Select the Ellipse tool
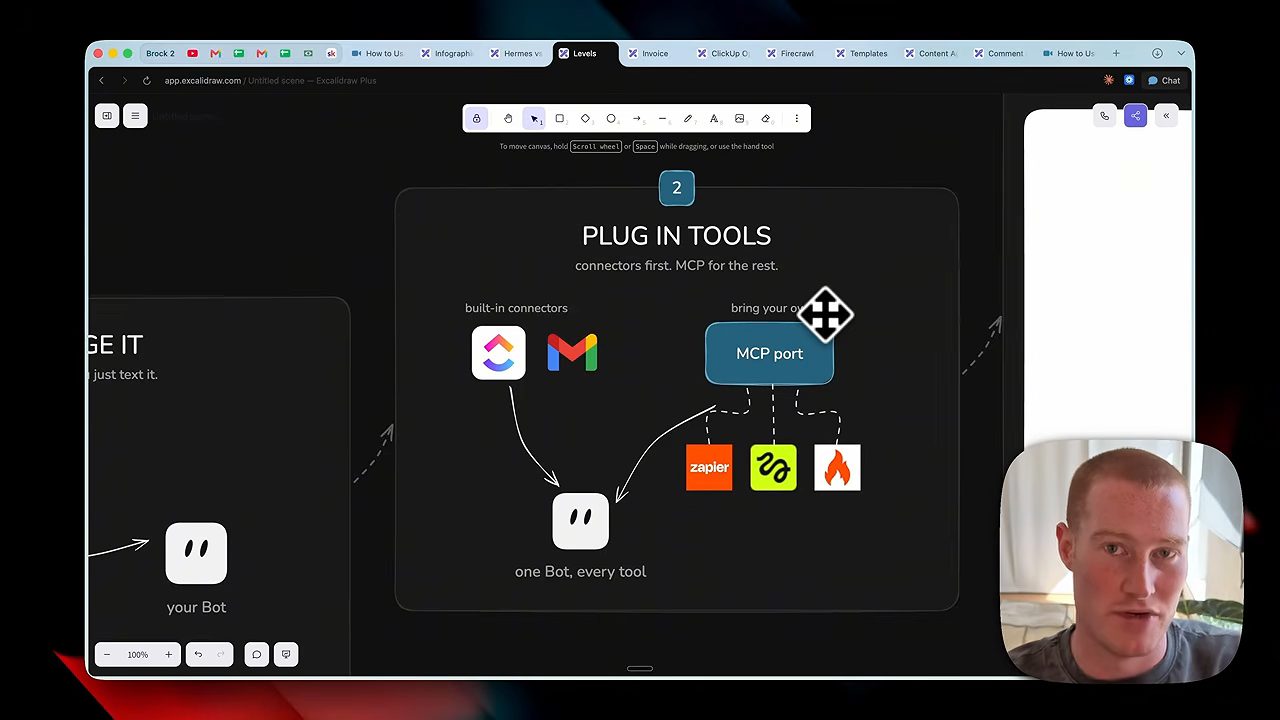This screenshot has width=1280, height=720. point(611,118)
